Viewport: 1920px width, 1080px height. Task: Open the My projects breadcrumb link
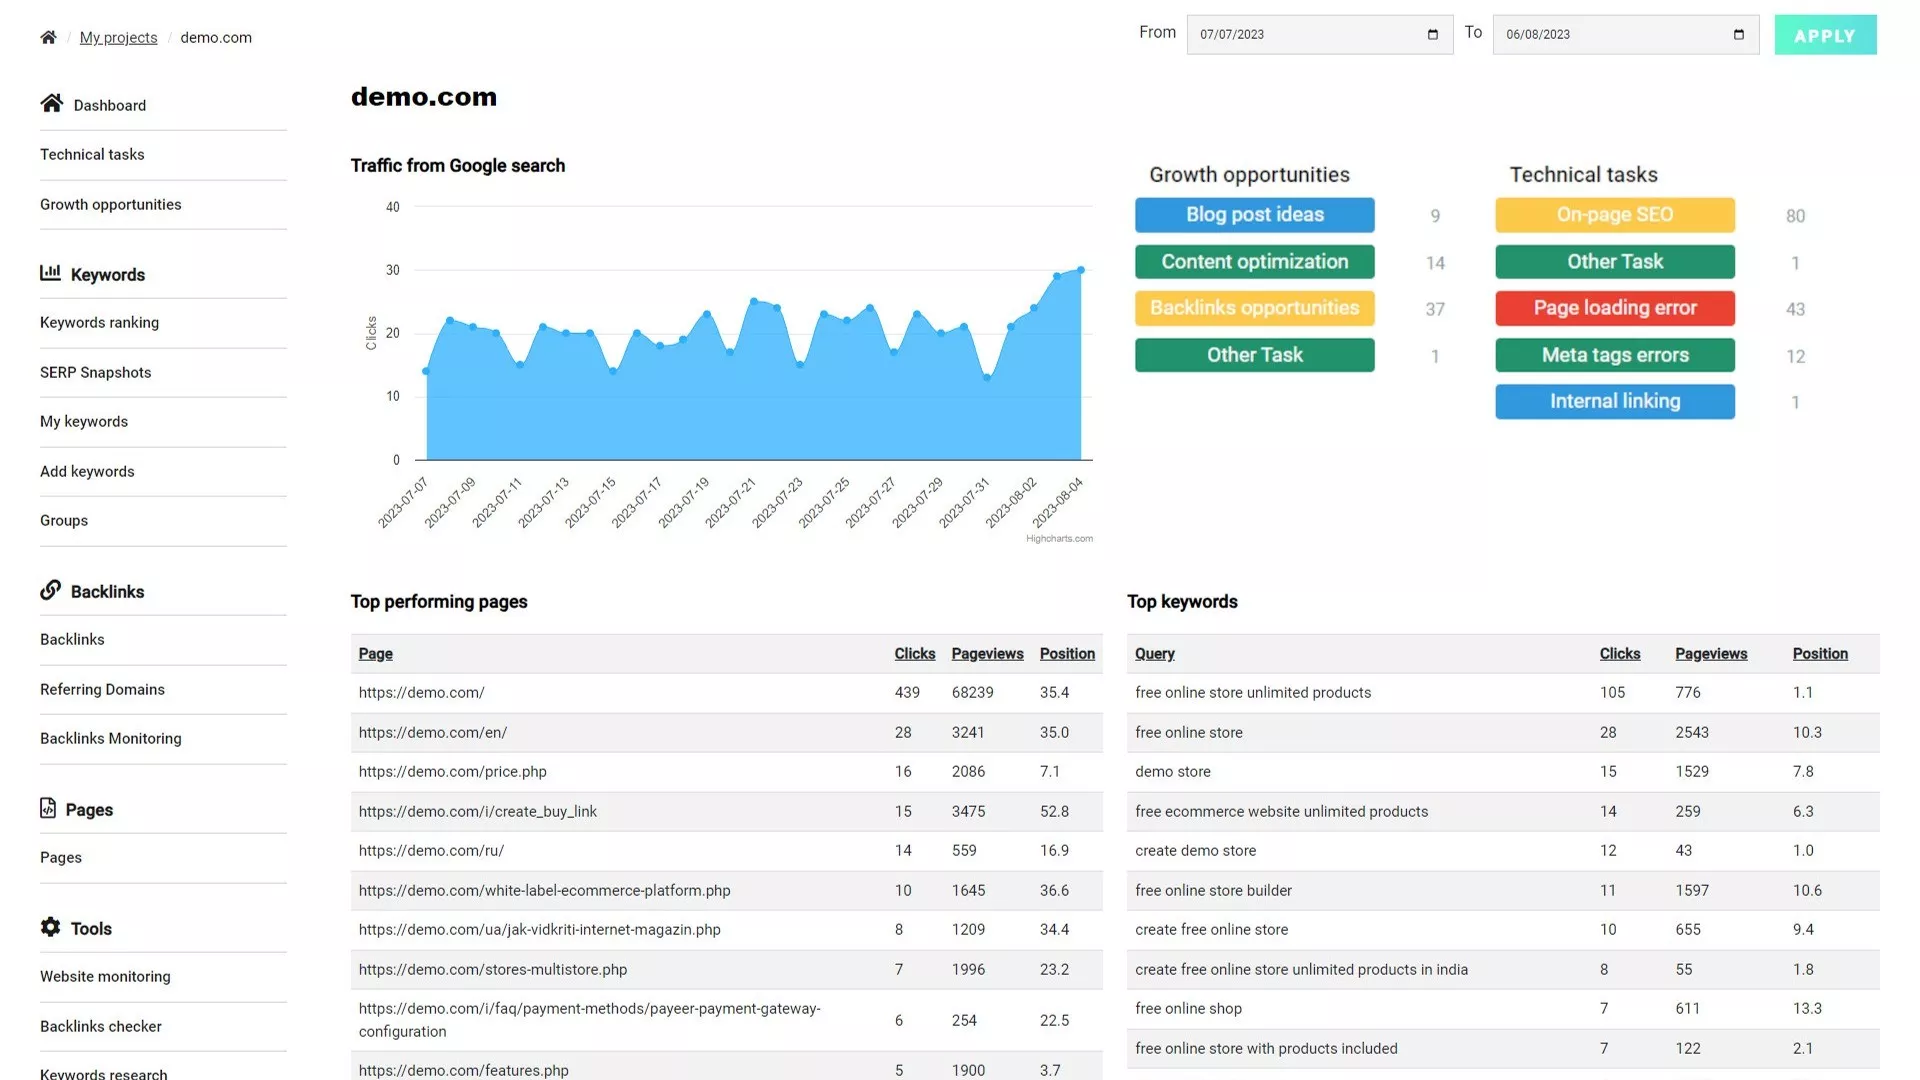[118, 37]
